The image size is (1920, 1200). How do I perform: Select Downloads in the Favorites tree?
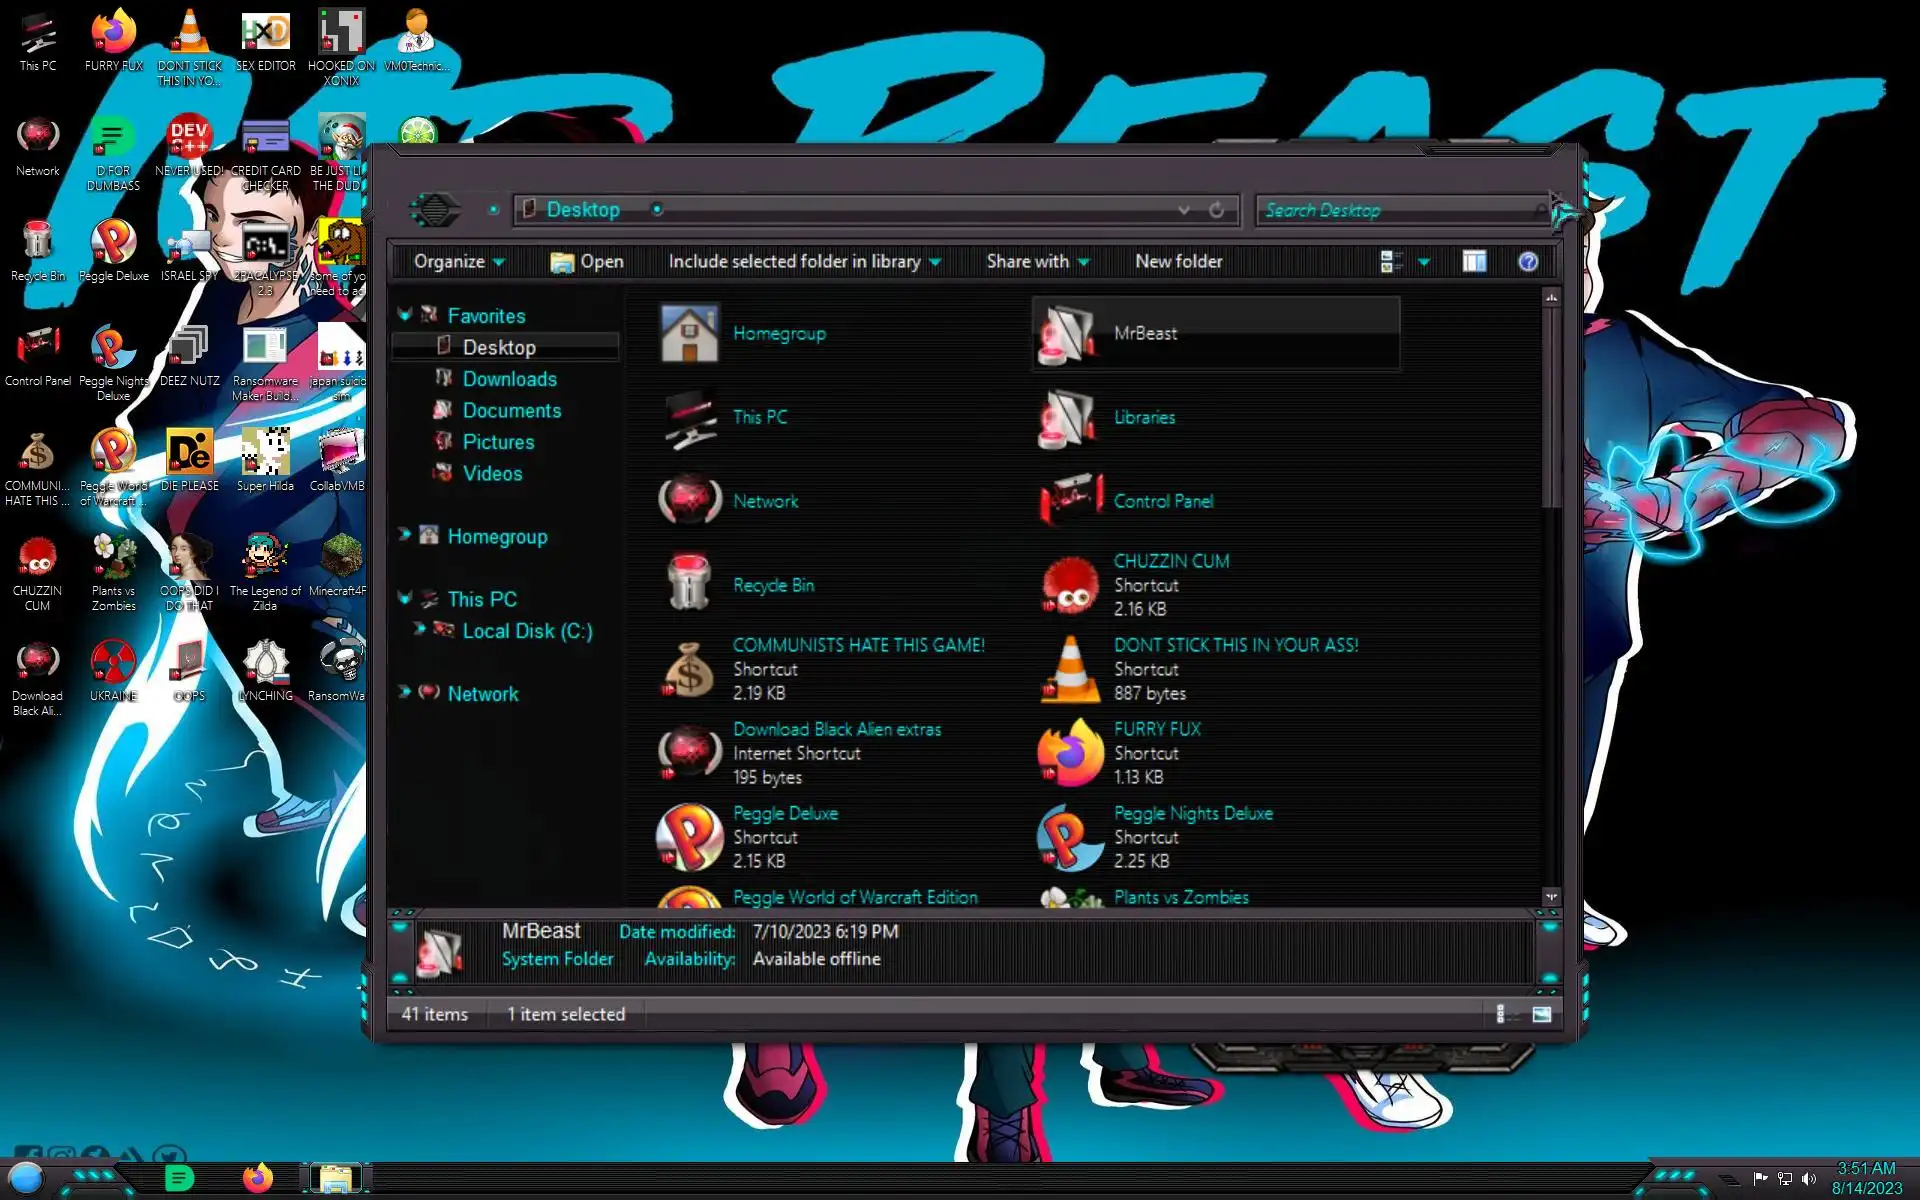pos(509,379)
